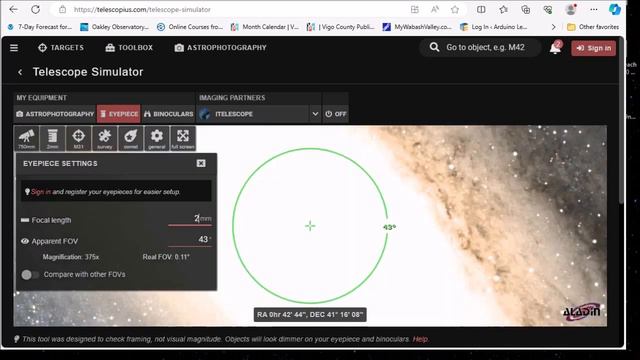Open the apps icon in address bar
This screenshot has width=640, height=360.
(415, 9)
